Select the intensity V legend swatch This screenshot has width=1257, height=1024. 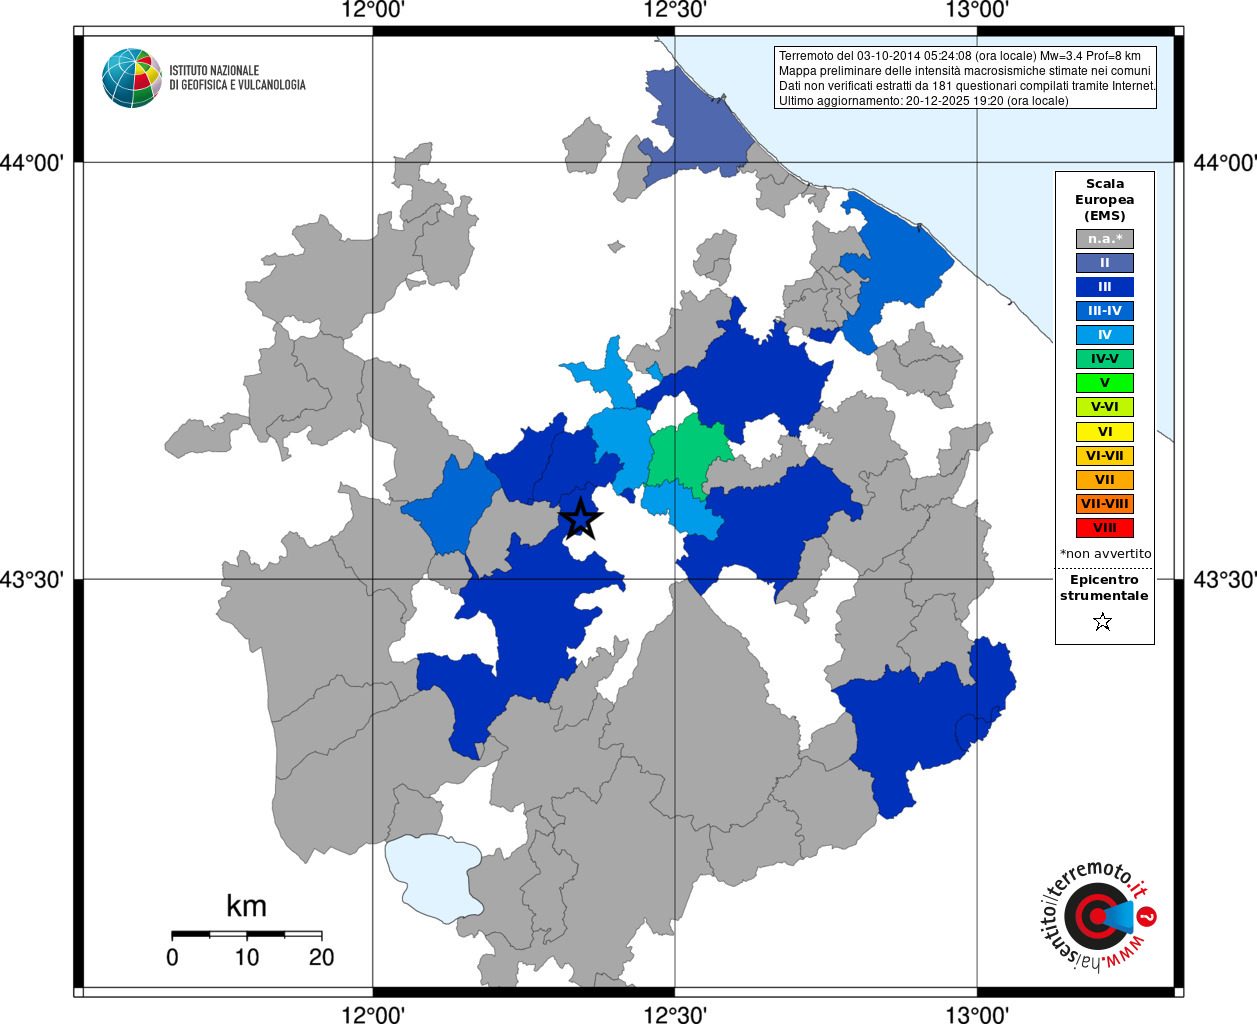(x=1105, y=383)
